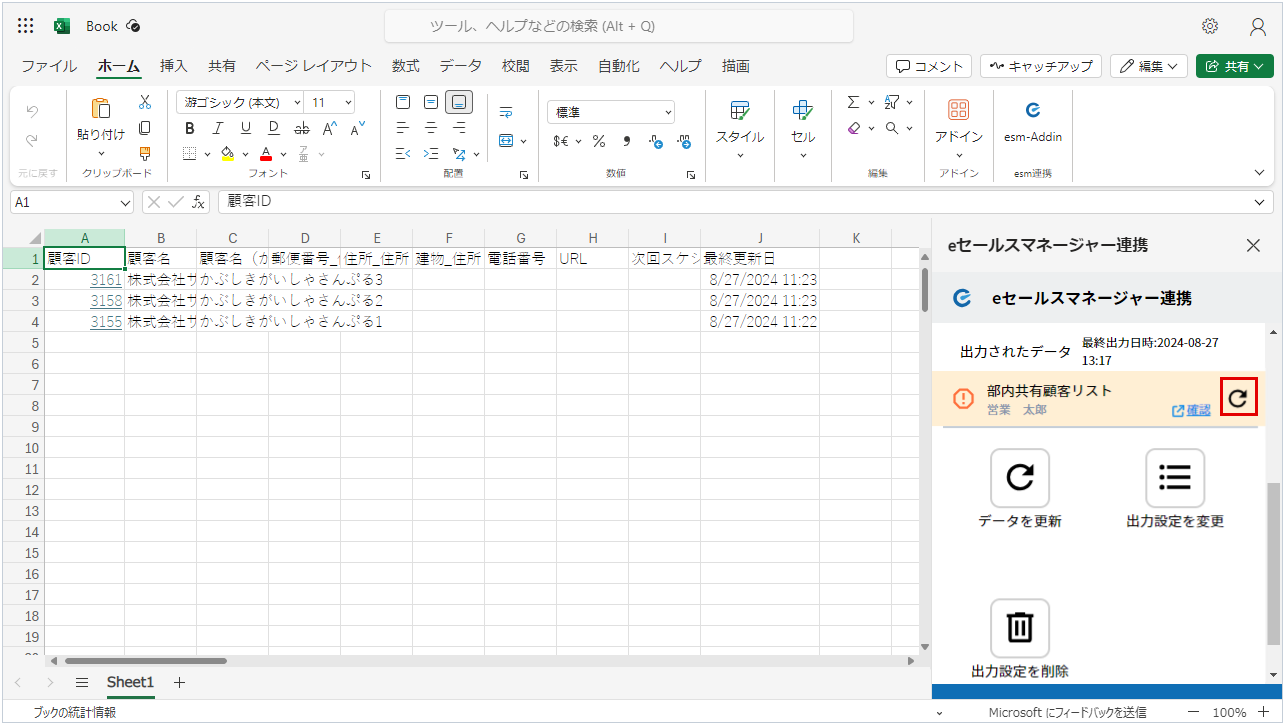Expand the Name Box dropdown arrow
The image size is (1284, 724).
[x=125, y=202]
